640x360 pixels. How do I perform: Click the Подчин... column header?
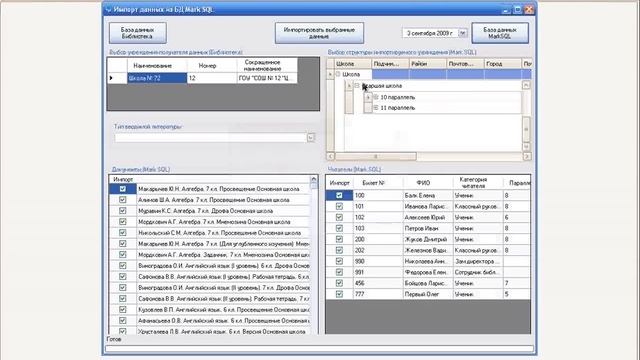391,64
